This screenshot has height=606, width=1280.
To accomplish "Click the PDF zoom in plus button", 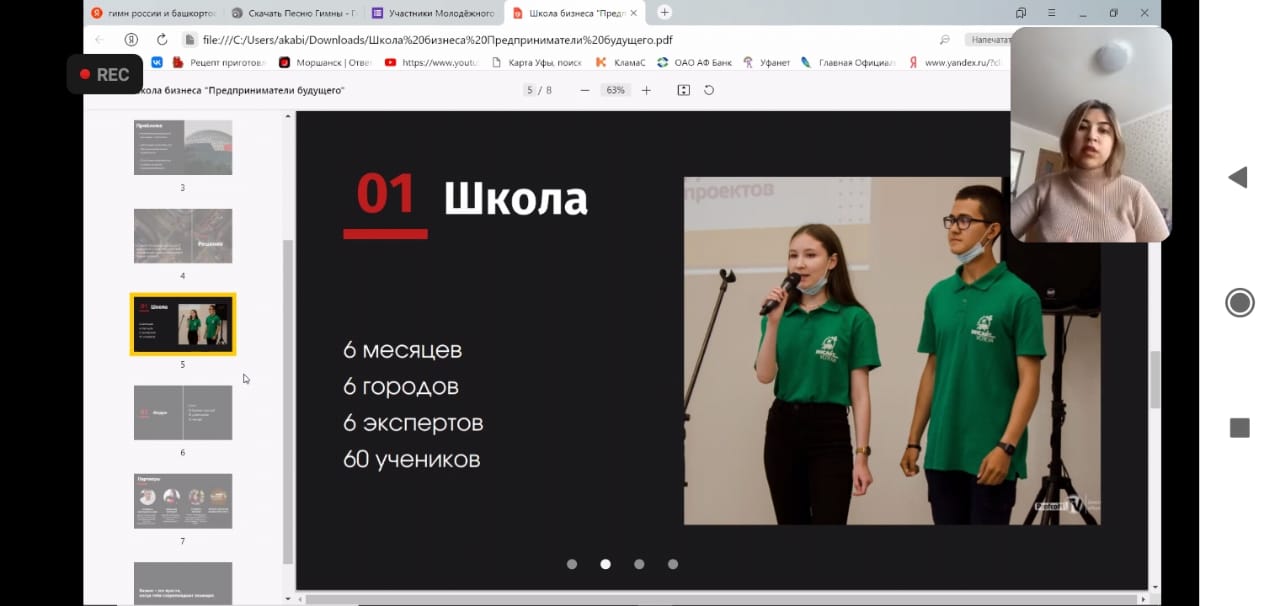I will pyautogui.click(x=646, y=90).
